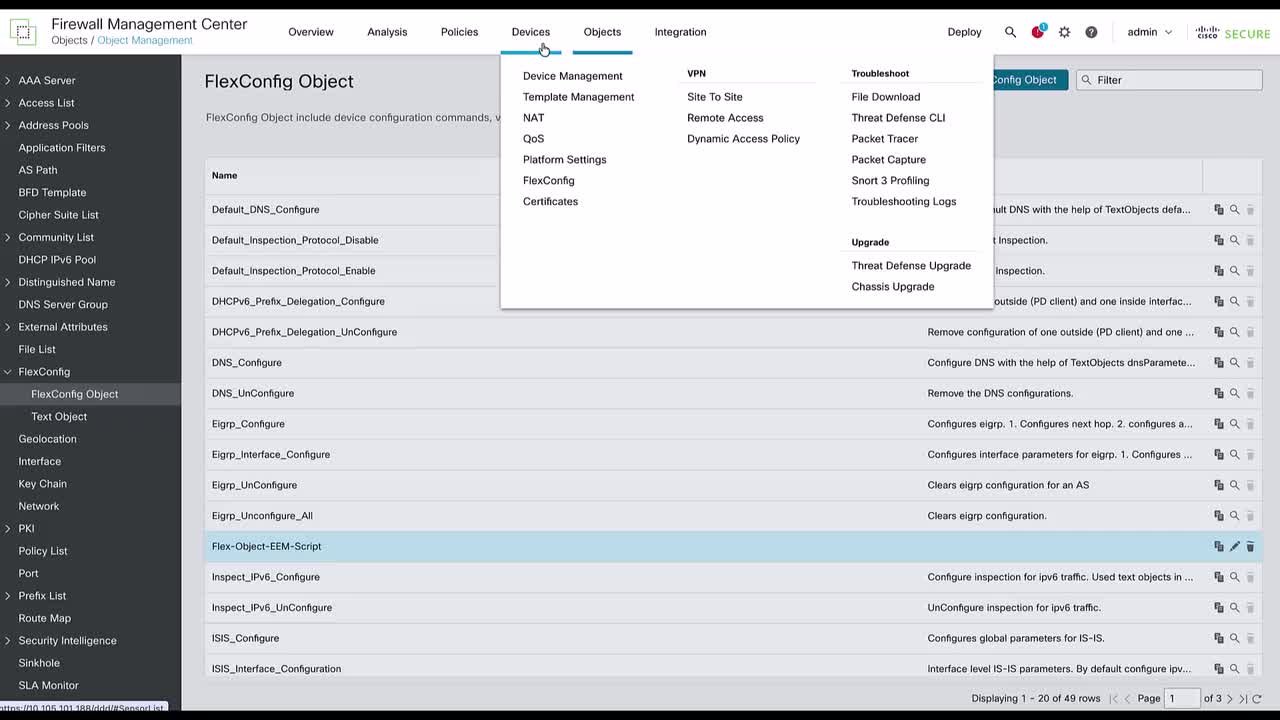
Task: Copy the Flex-Object-EEM-Script object
Action: (1219, 546)
